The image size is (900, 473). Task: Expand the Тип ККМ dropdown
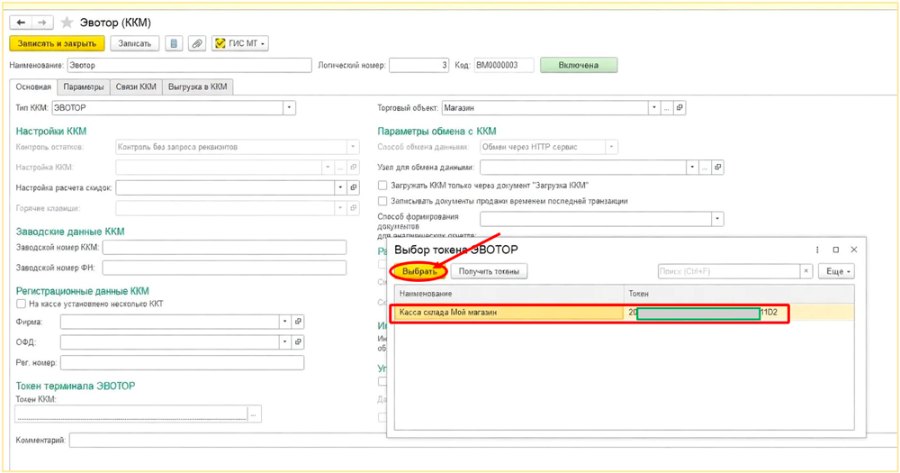pyautogui.click(x=289, y=107)
